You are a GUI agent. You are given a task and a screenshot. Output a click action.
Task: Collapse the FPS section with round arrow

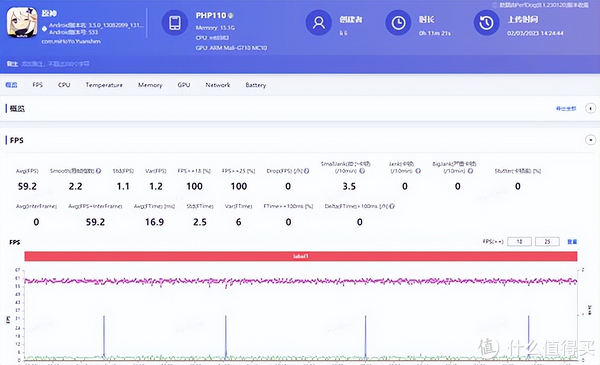tap(590, 140)
